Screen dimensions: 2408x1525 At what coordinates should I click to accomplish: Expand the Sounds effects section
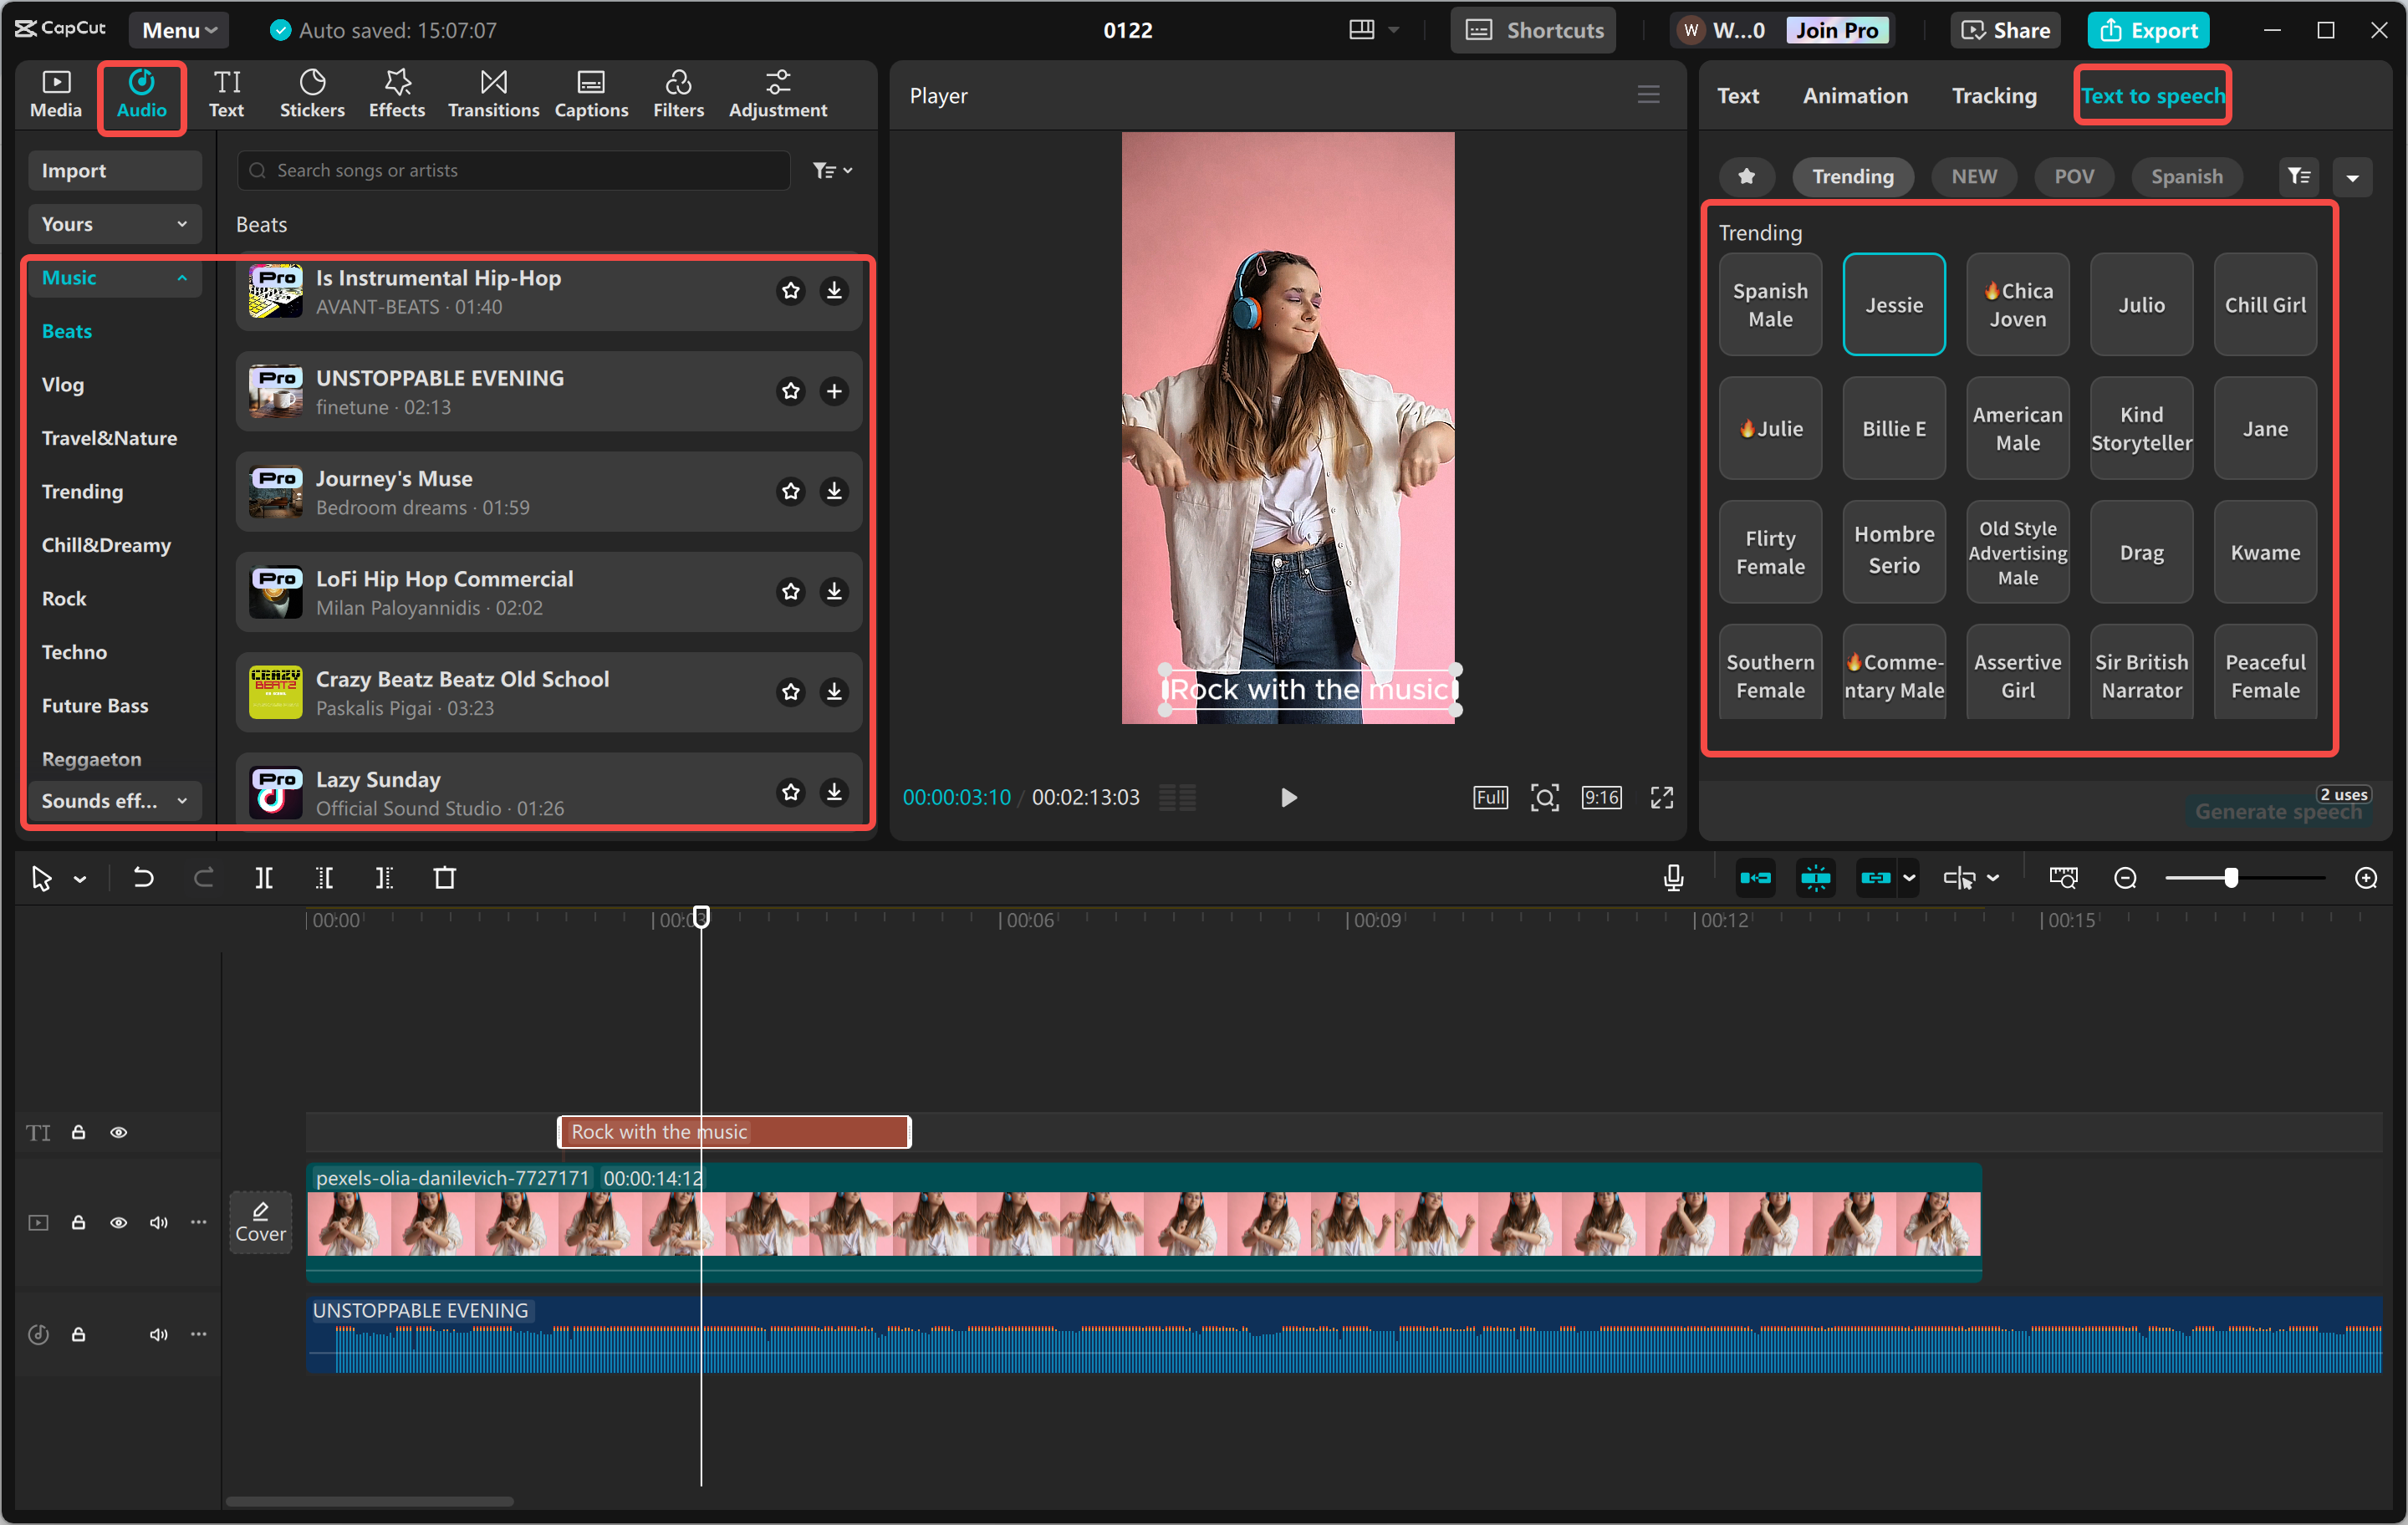pyautogui.click(x=113, y=800)
